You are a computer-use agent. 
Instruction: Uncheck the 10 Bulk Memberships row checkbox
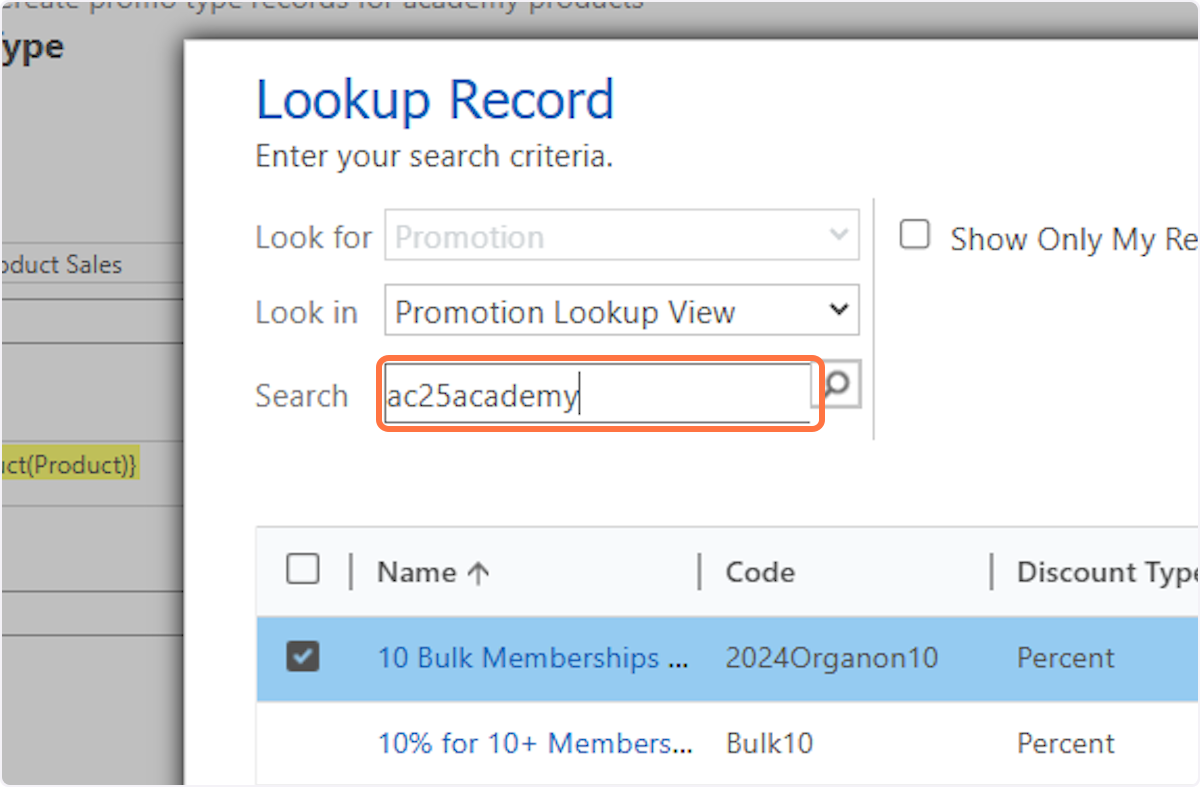[x=303, y=657]
